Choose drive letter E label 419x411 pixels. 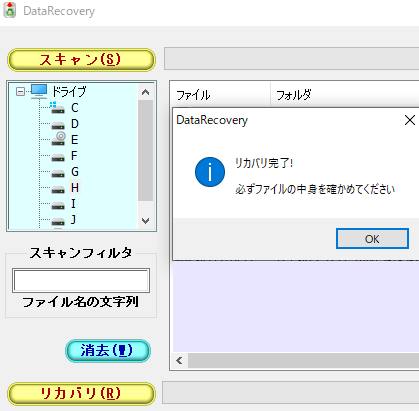(x=74, y=140)
